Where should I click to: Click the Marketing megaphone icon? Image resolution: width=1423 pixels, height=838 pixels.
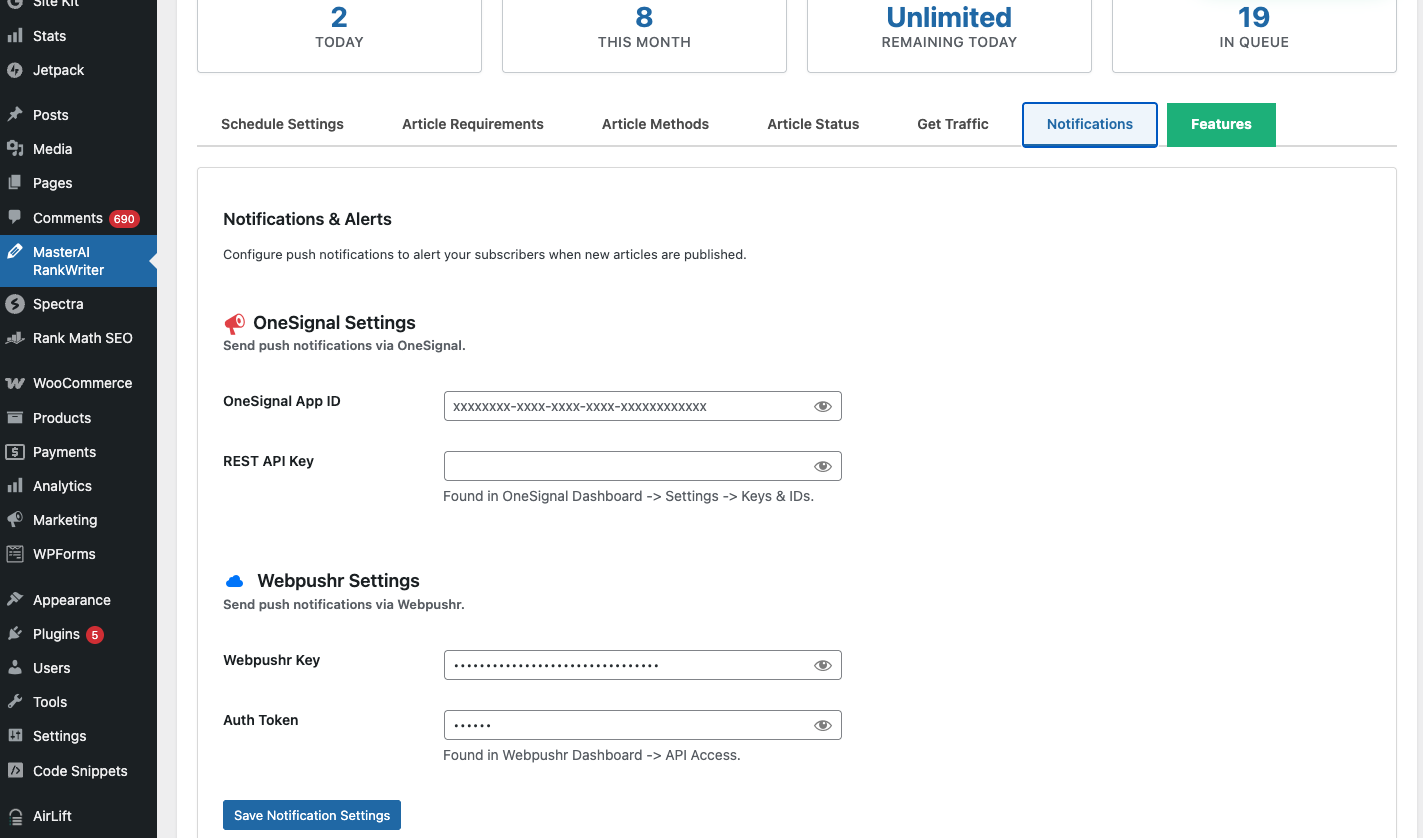click(x=15, y=520)
